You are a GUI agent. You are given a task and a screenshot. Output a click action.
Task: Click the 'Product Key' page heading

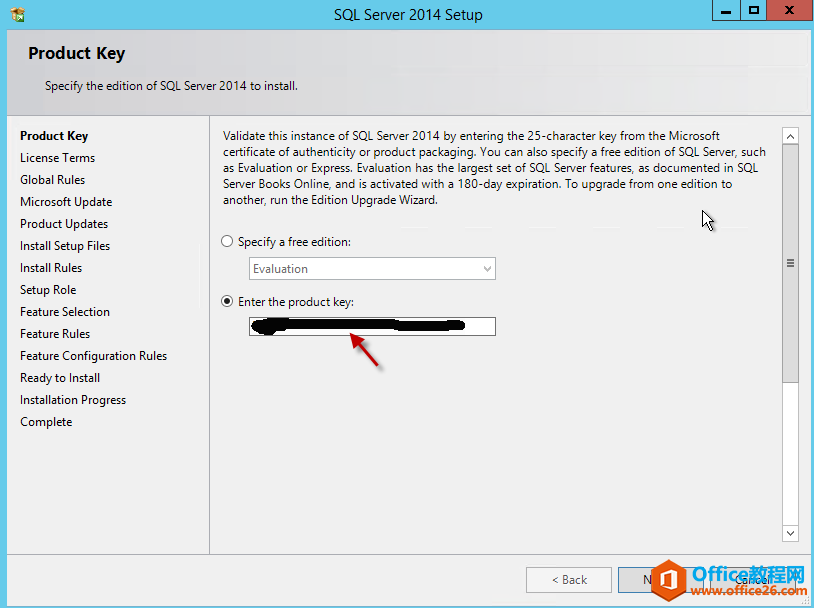click(x=76, y=53)
